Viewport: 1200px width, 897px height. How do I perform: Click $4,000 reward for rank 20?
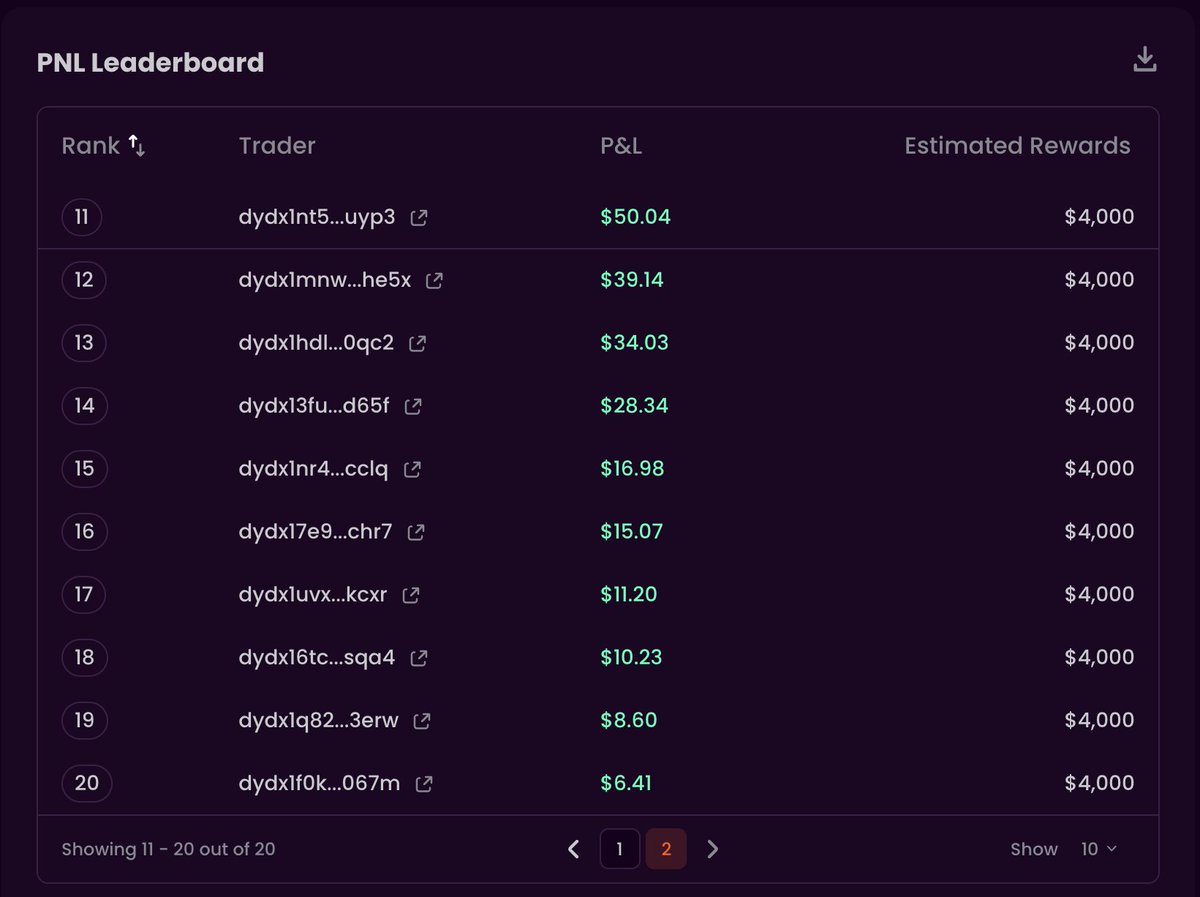point(1099,784)
